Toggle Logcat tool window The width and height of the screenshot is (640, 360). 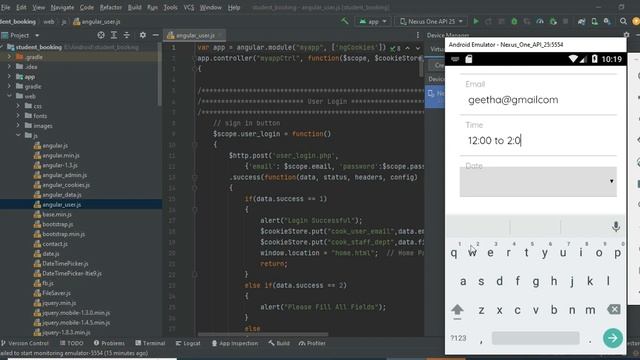click(x=188, y=343)
